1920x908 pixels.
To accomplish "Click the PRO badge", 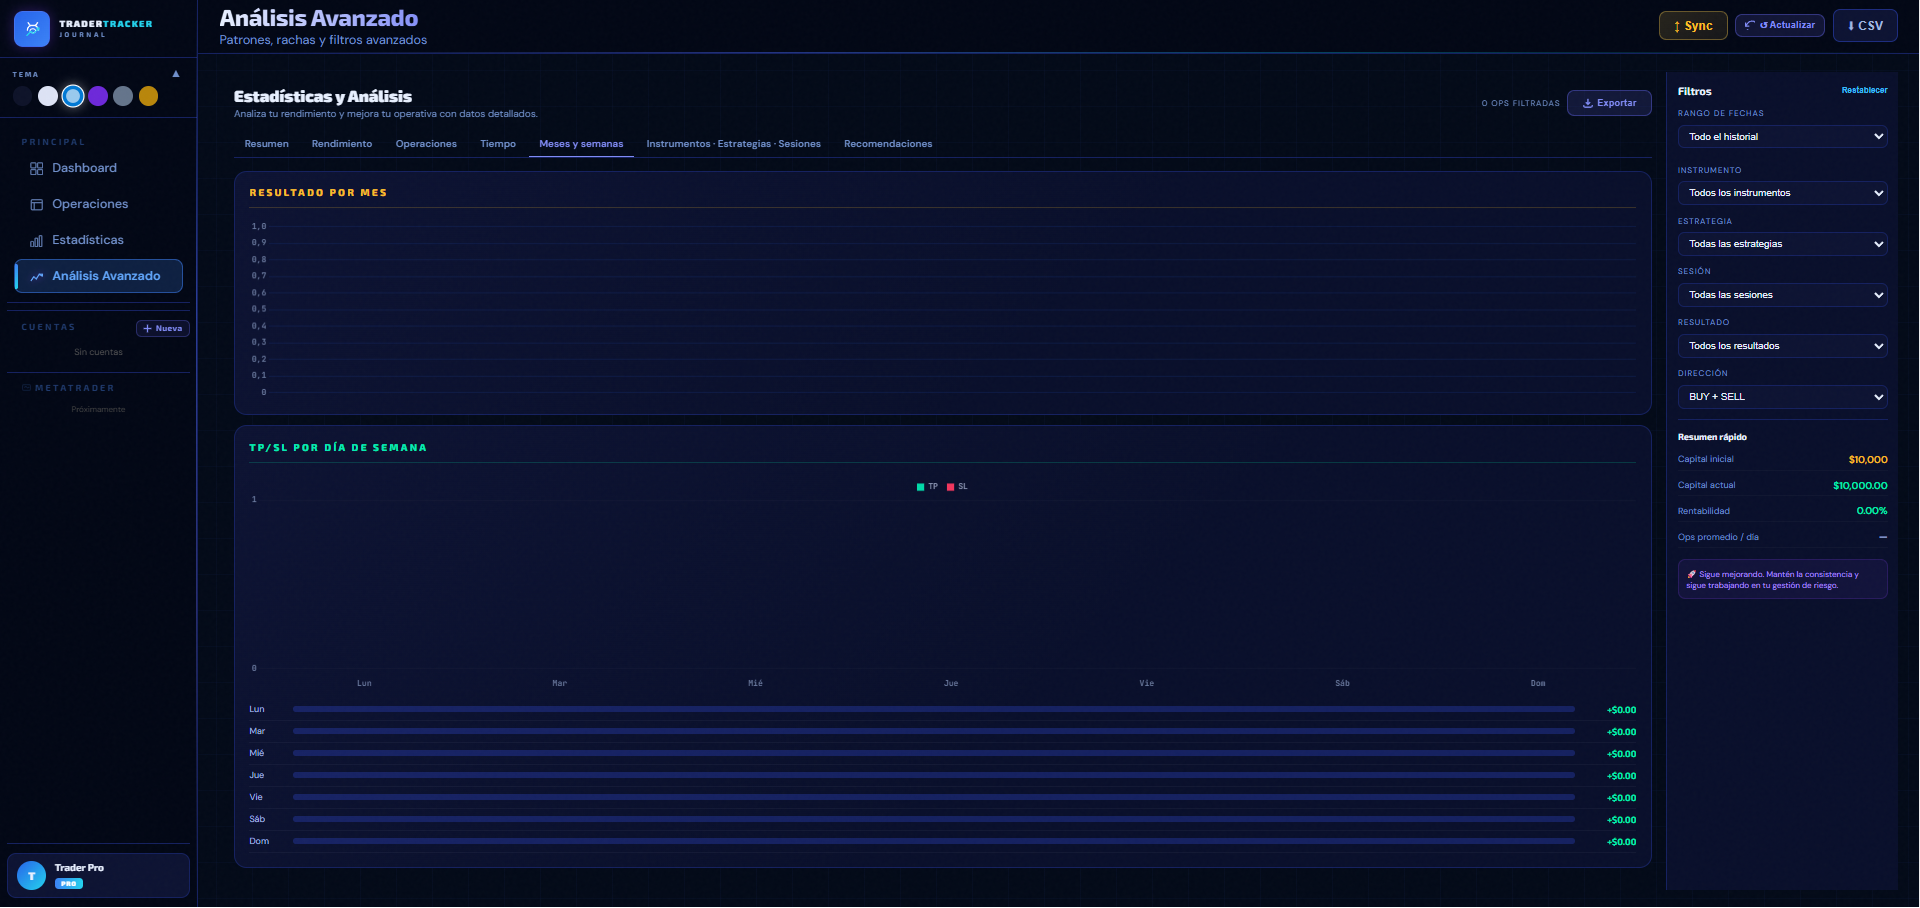I will (x=69, y=884).
